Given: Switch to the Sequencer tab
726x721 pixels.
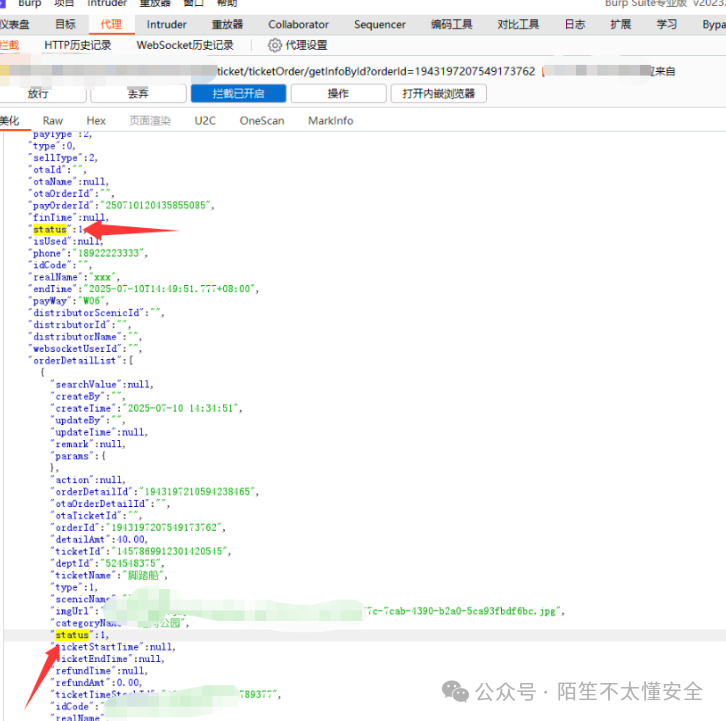Looking at the screenshot, I should pos(380,25).
